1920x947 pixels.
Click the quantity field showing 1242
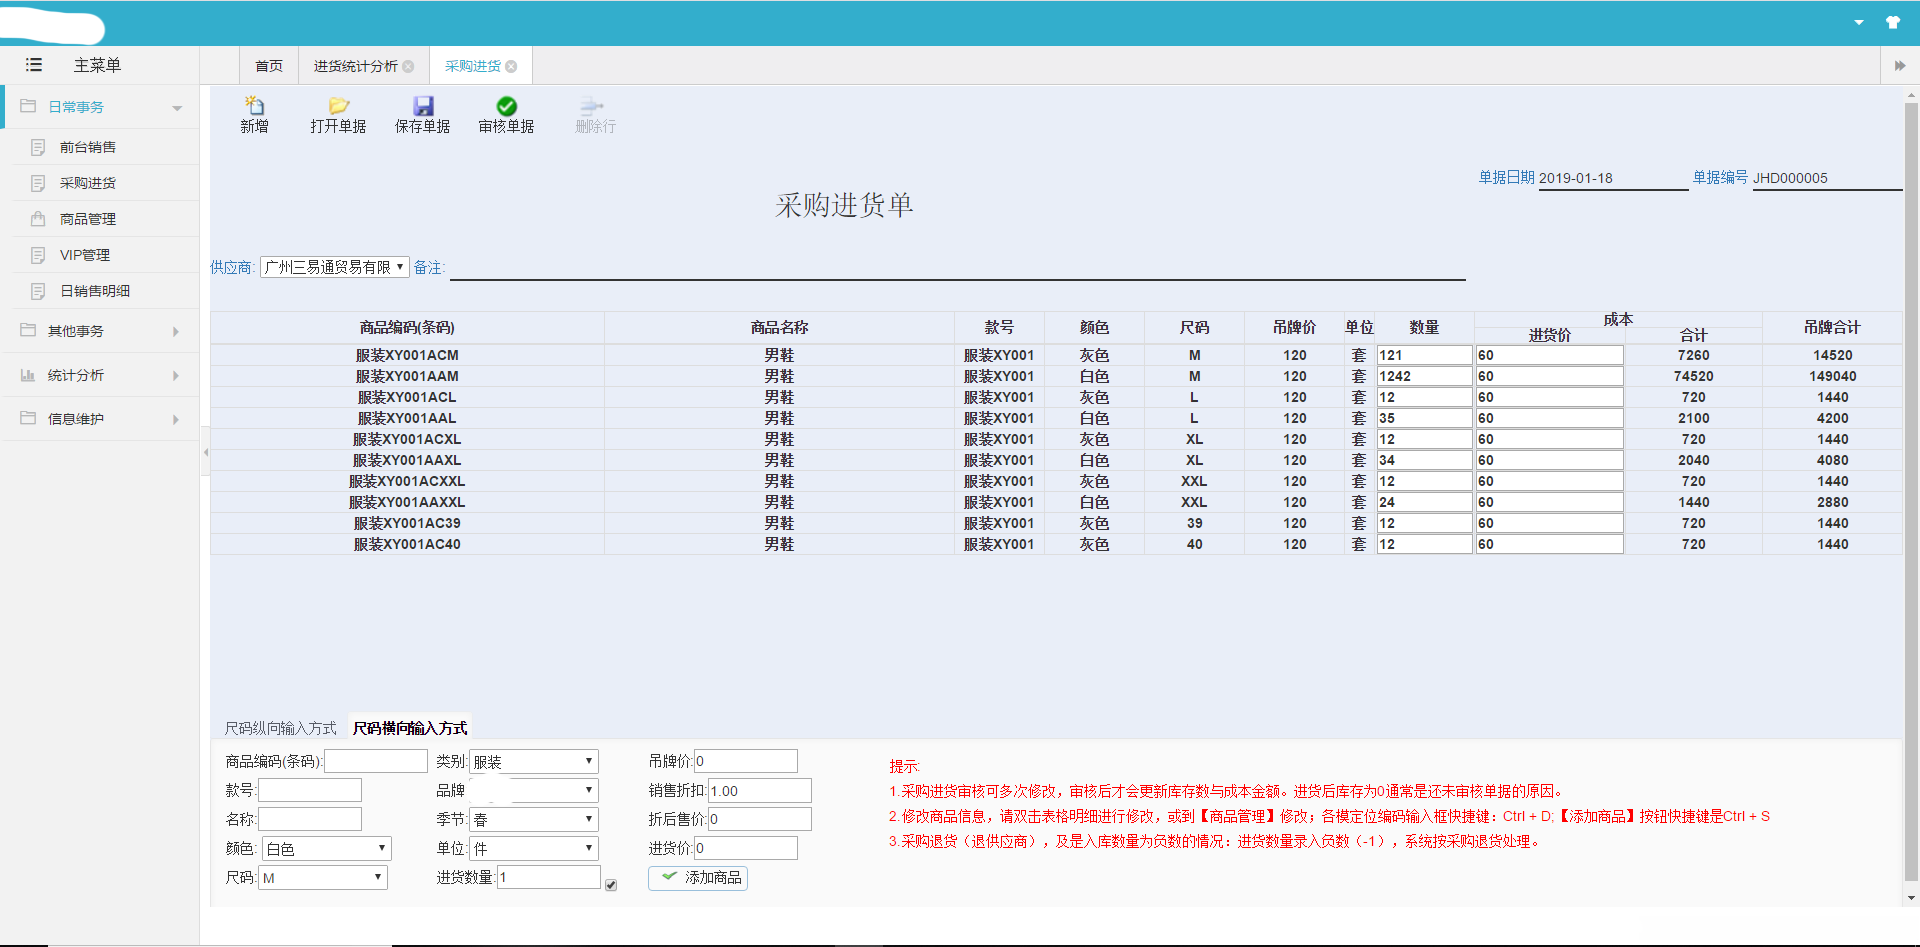(1424, 376)
